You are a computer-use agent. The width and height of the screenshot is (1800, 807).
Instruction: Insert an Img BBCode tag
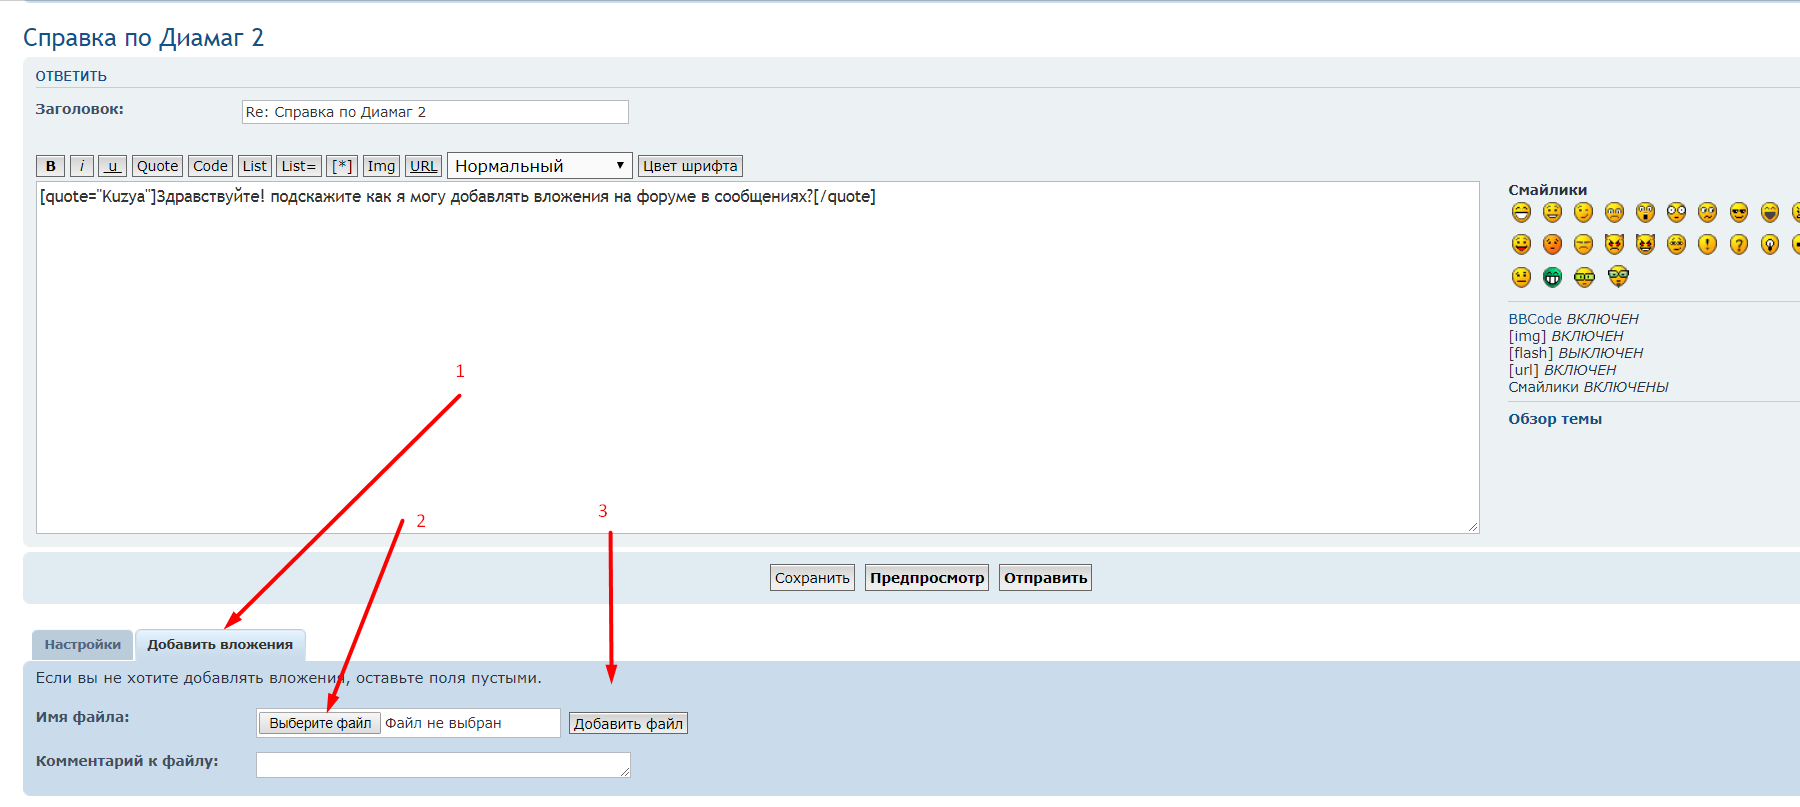[381, 166]
